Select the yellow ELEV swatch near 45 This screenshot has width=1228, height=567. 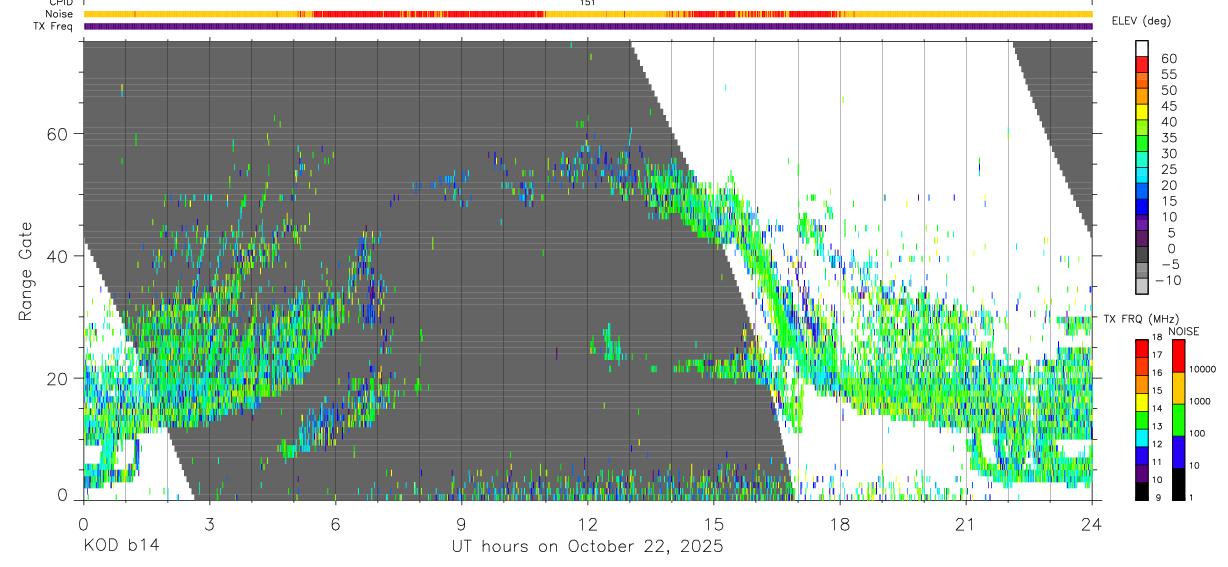point(1142,112)
